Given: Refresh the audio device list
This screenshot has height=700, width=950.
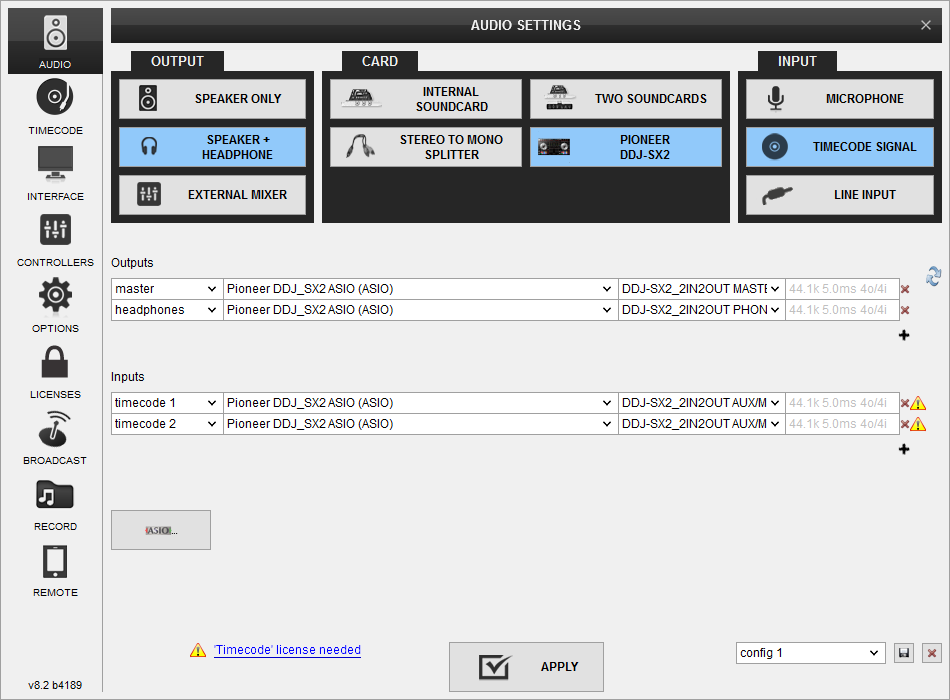Looking at the screenshot, I should click(933, 276).
